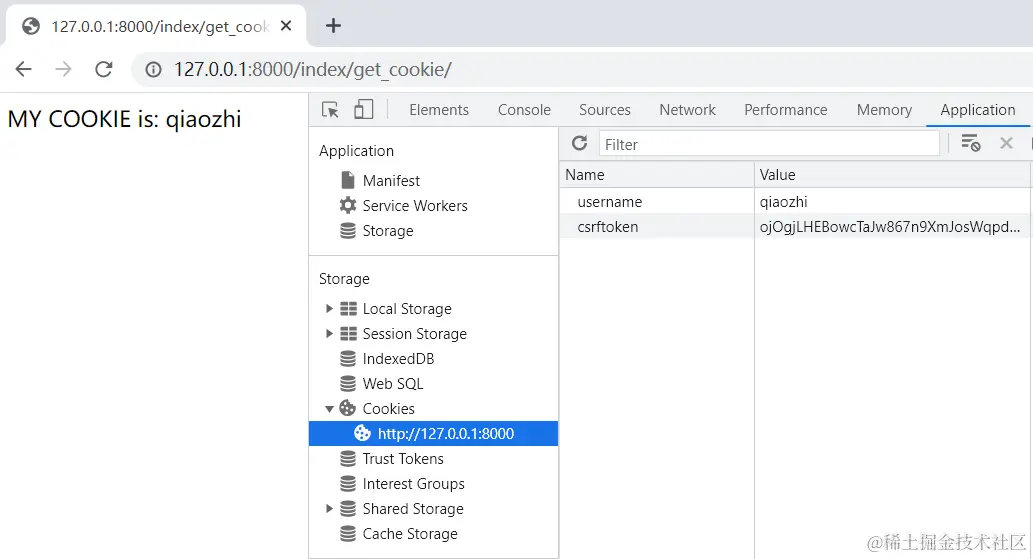Expand the Shared Storage node
The image size is (1033, 559).
click(x=330, y=509)
